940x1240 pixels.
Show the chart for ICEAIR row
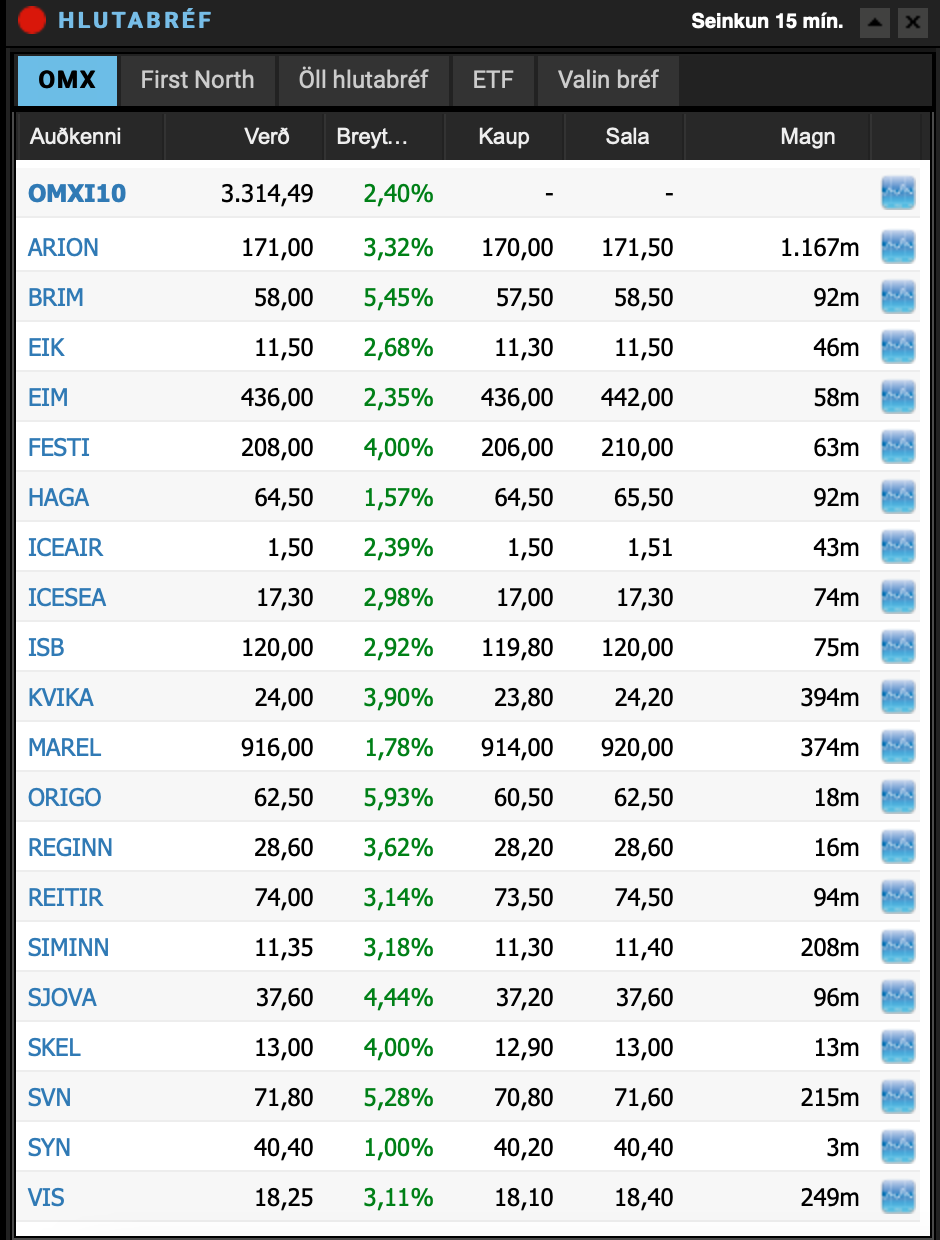pos(898,547)
